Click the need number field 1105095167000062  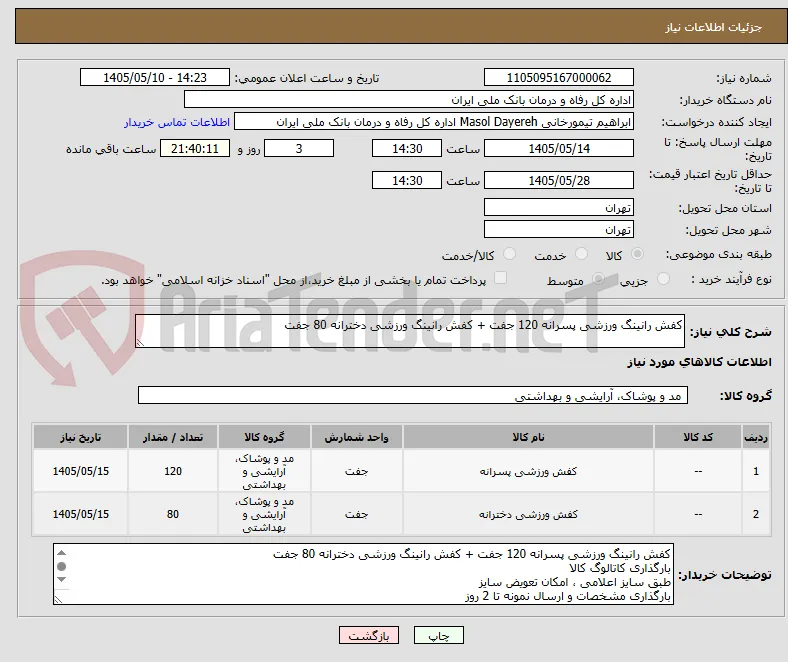[x=559, y=77]
